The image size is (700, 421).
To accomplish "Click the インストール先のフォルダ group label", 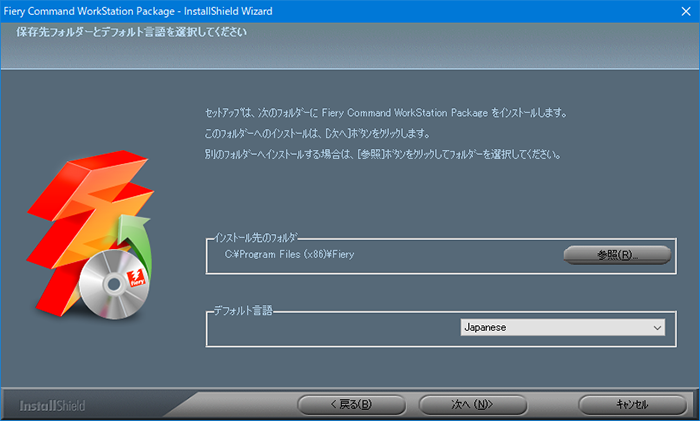I will pos(256,238).
